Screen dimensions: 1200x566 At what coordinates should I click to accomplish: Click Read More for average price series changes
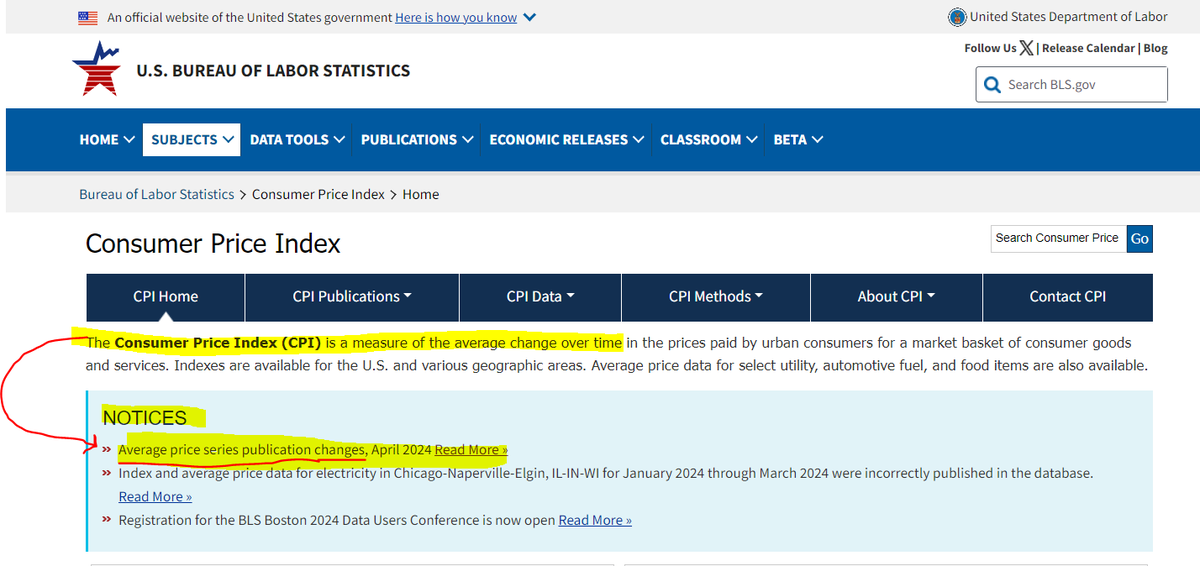point(471,450)
